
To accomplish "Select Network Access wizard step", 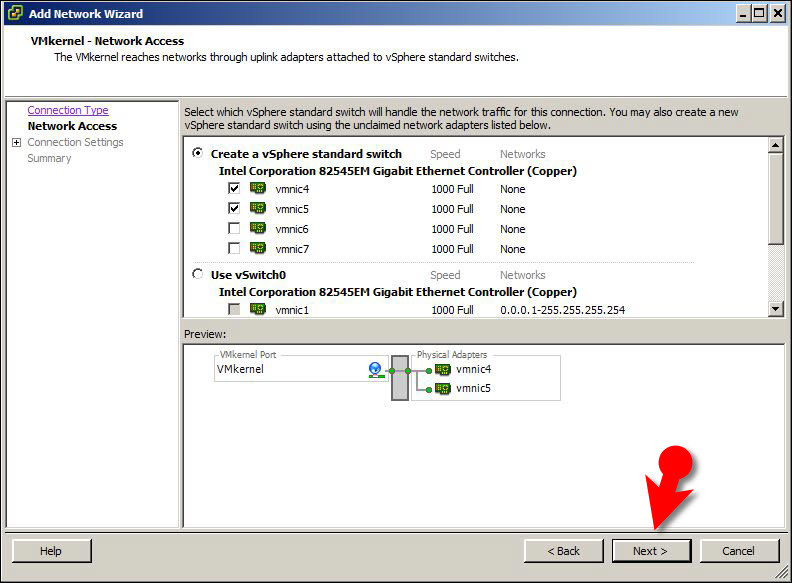I will [x=72, y=126].
